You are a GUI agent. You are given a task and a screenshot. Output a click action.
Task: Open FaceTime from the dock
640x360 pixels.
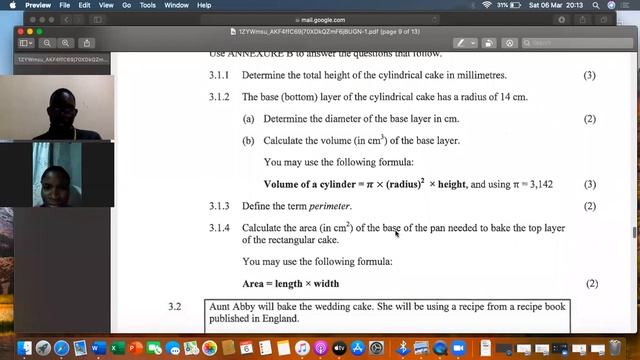coord(154,348)
